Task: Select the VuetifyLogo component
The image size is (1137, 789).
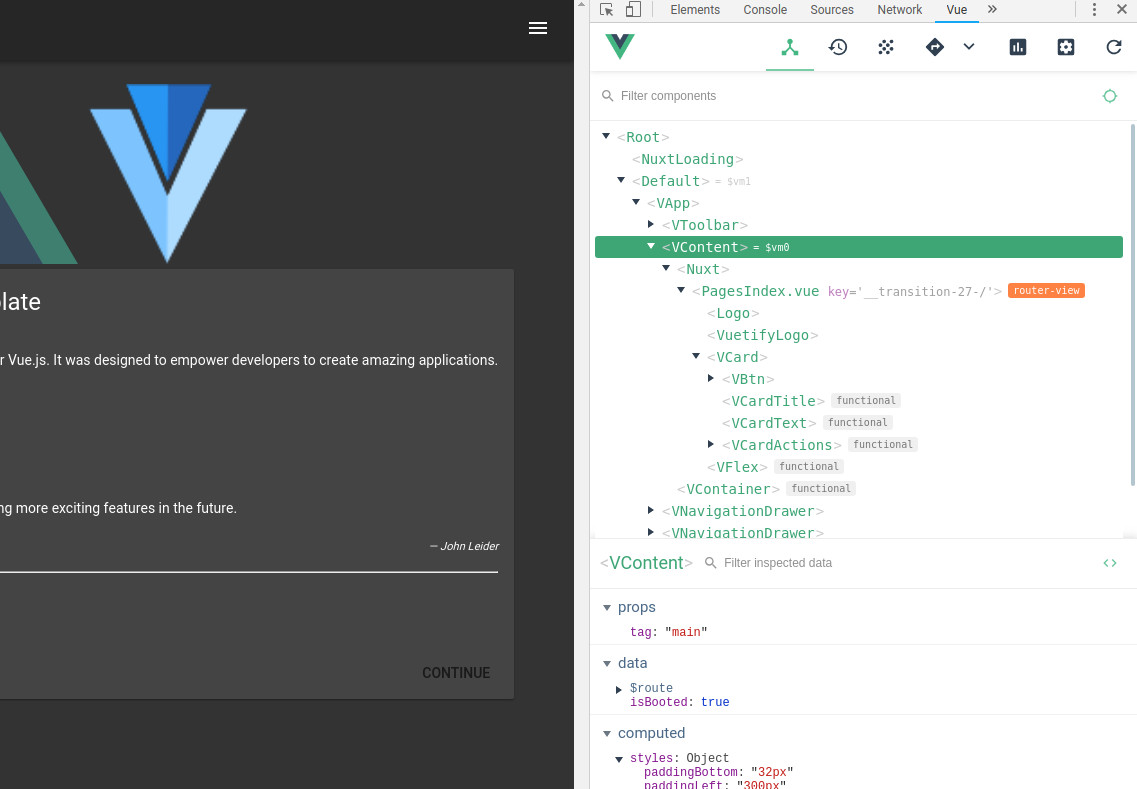Action: pos(763,335)
